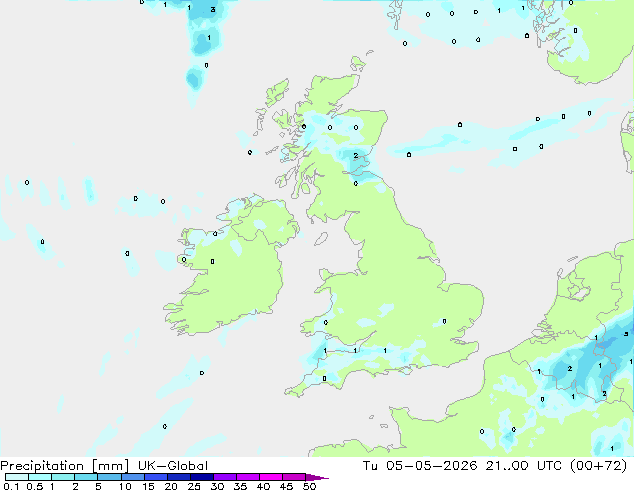The height and width of the screenshot is (490, 634).
Task: Click the "0.5" legend scale label
Action: click(x=34, y=486)
